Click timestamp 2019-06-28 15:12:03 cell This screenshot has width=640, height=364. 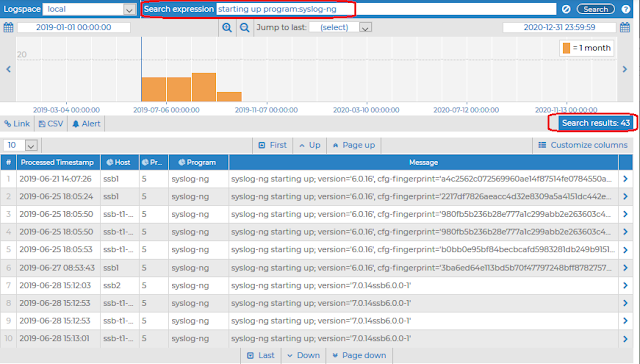tap(55, 285)
